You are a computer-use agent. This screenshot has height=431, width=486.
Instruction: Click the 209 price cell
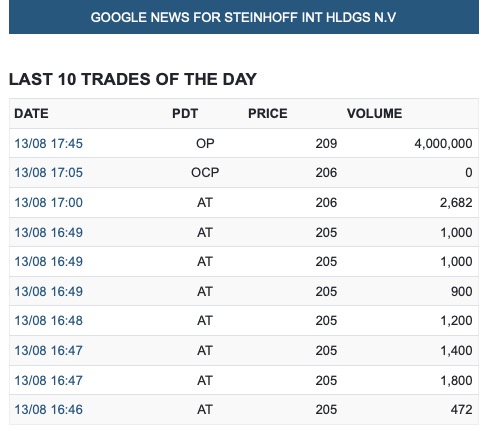point(326,144)
